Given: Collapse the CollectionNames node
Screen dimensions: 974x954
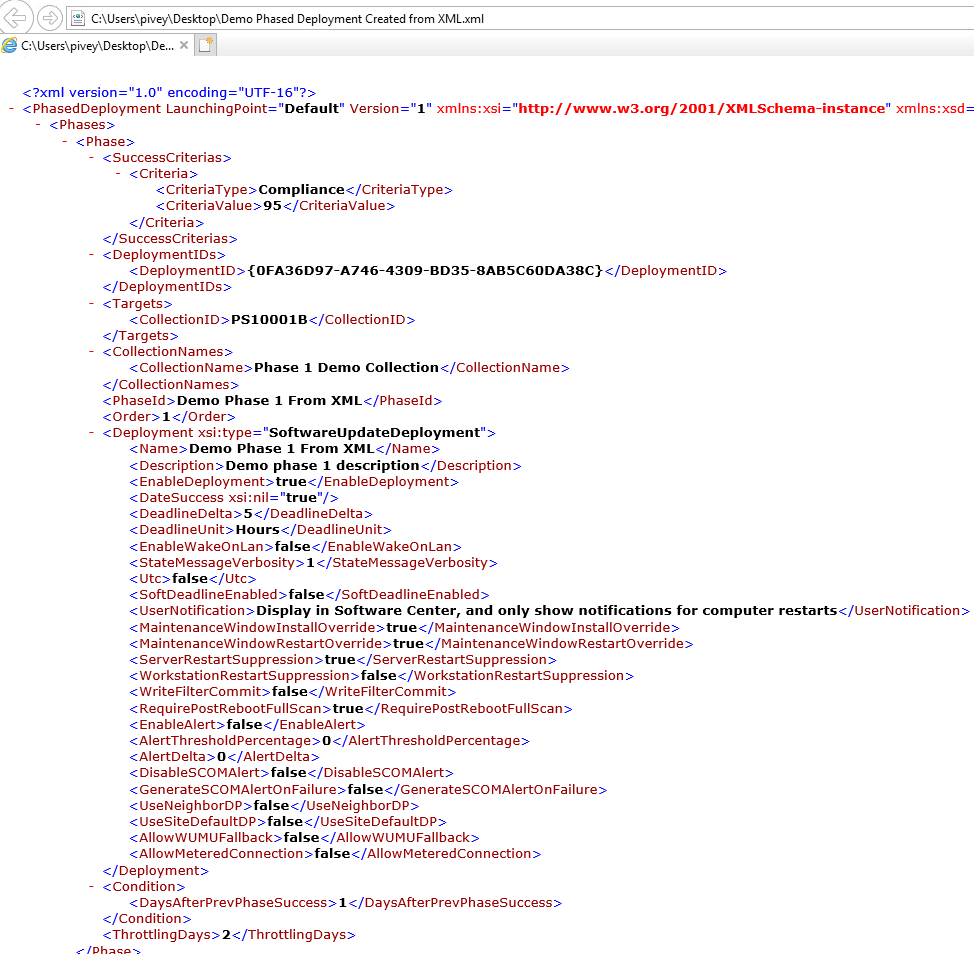Looking at the screenshot, I should [91, 352].
